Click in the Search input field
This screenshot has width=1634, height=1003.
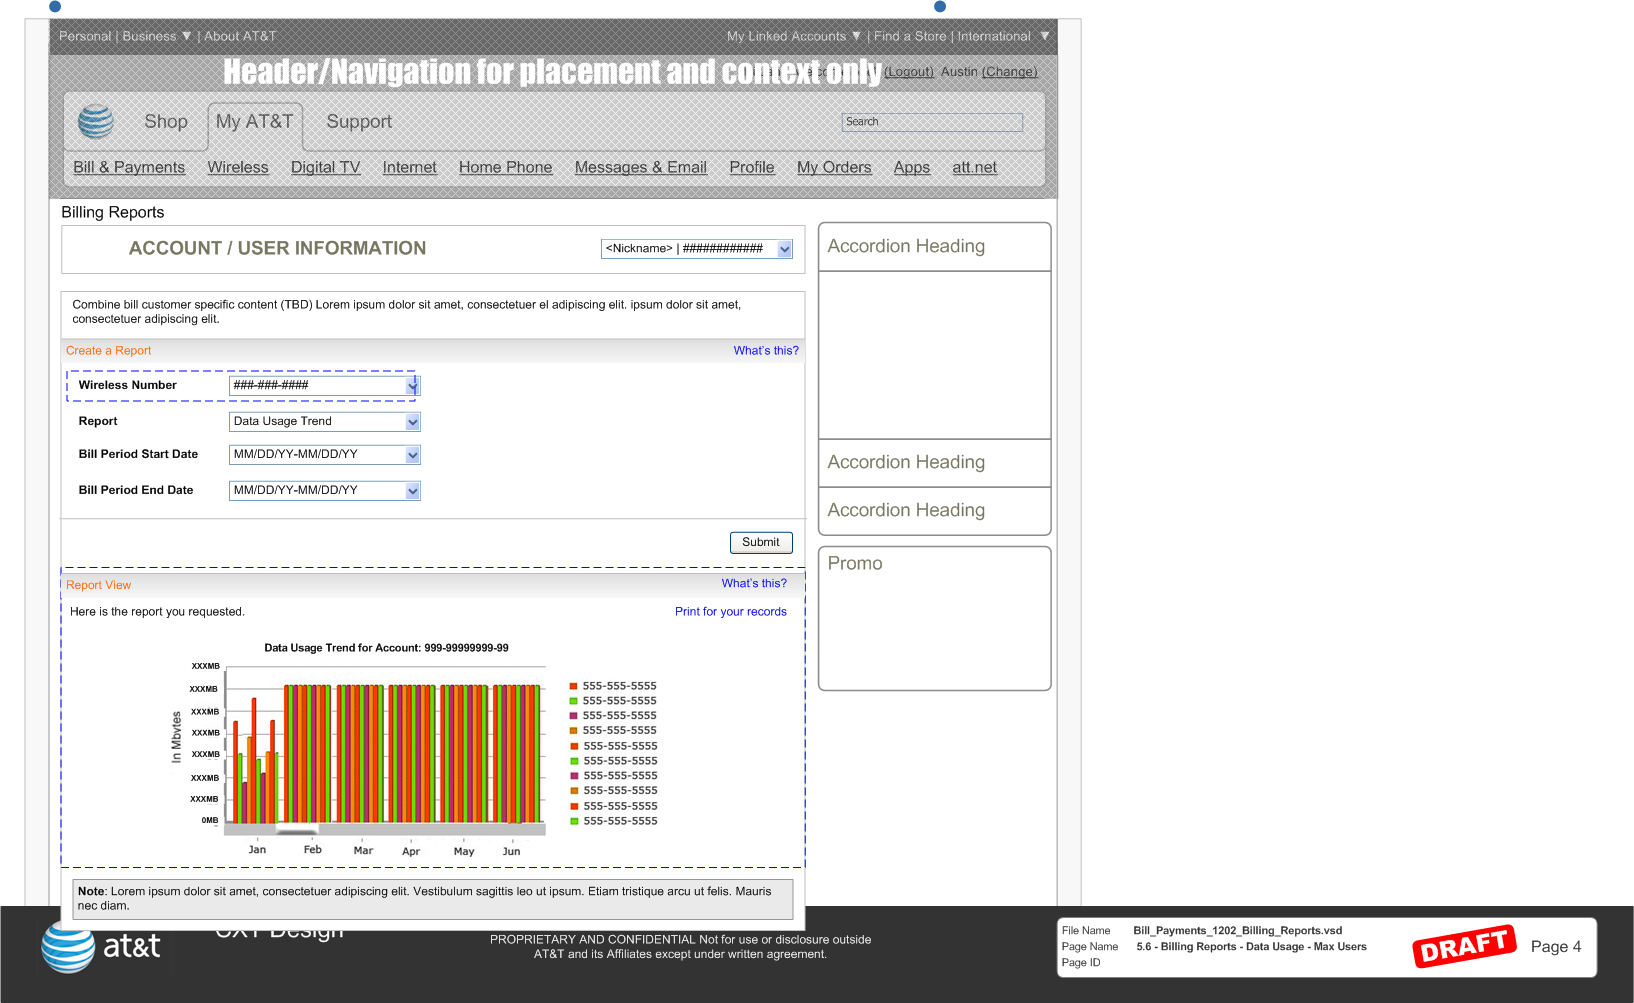click(x=932, y=122)
